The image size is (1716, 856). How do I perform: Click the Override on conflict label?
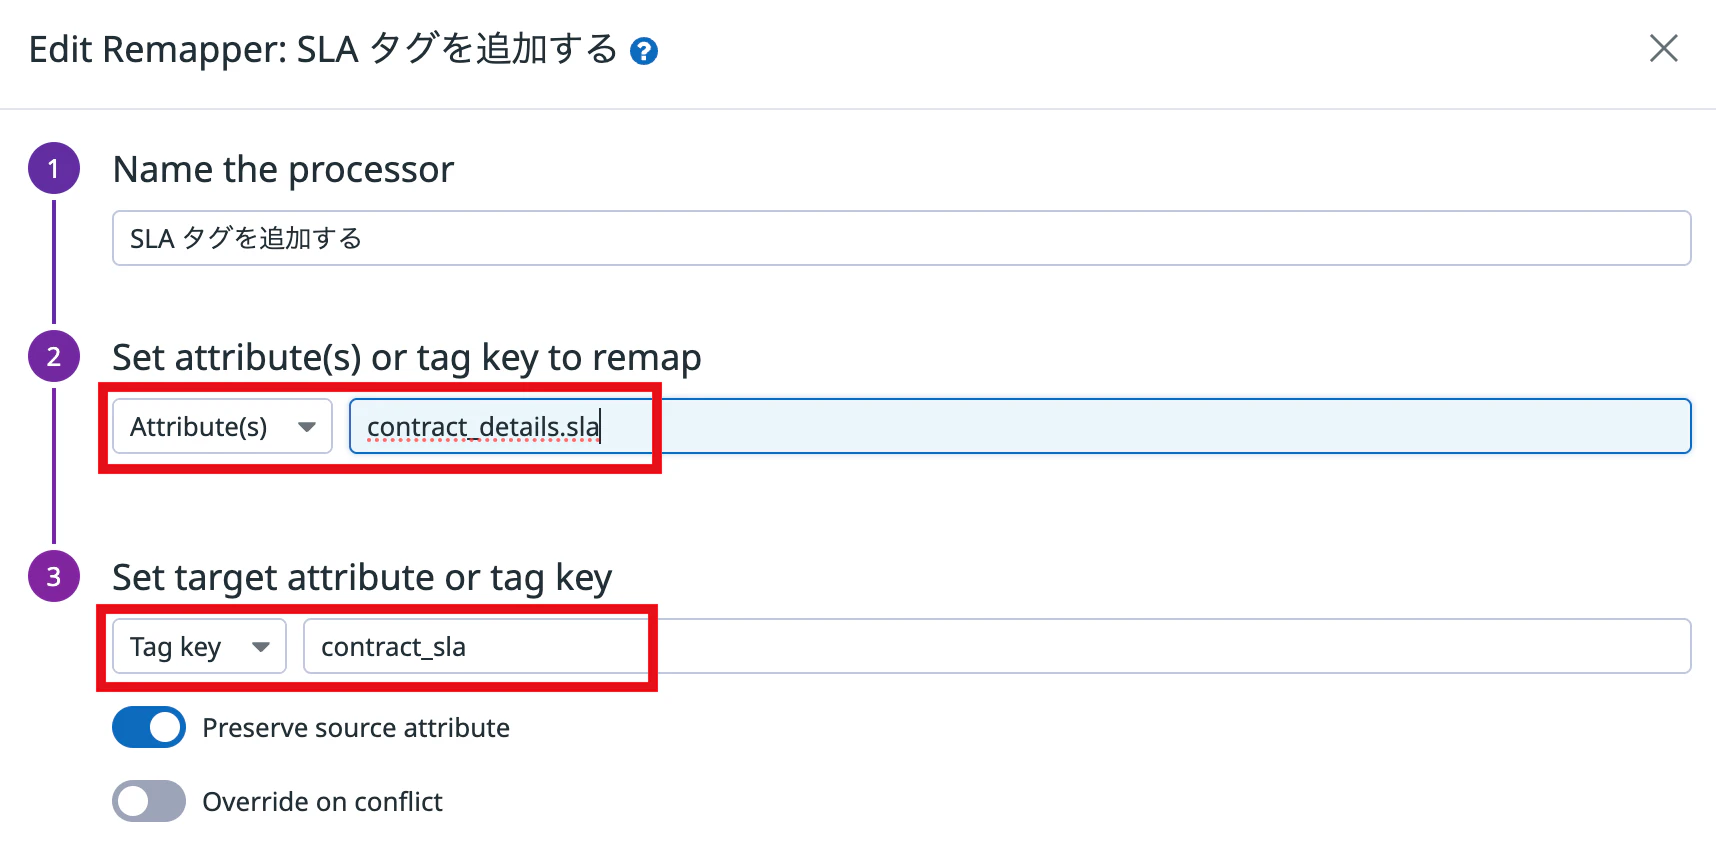(322, 802)
